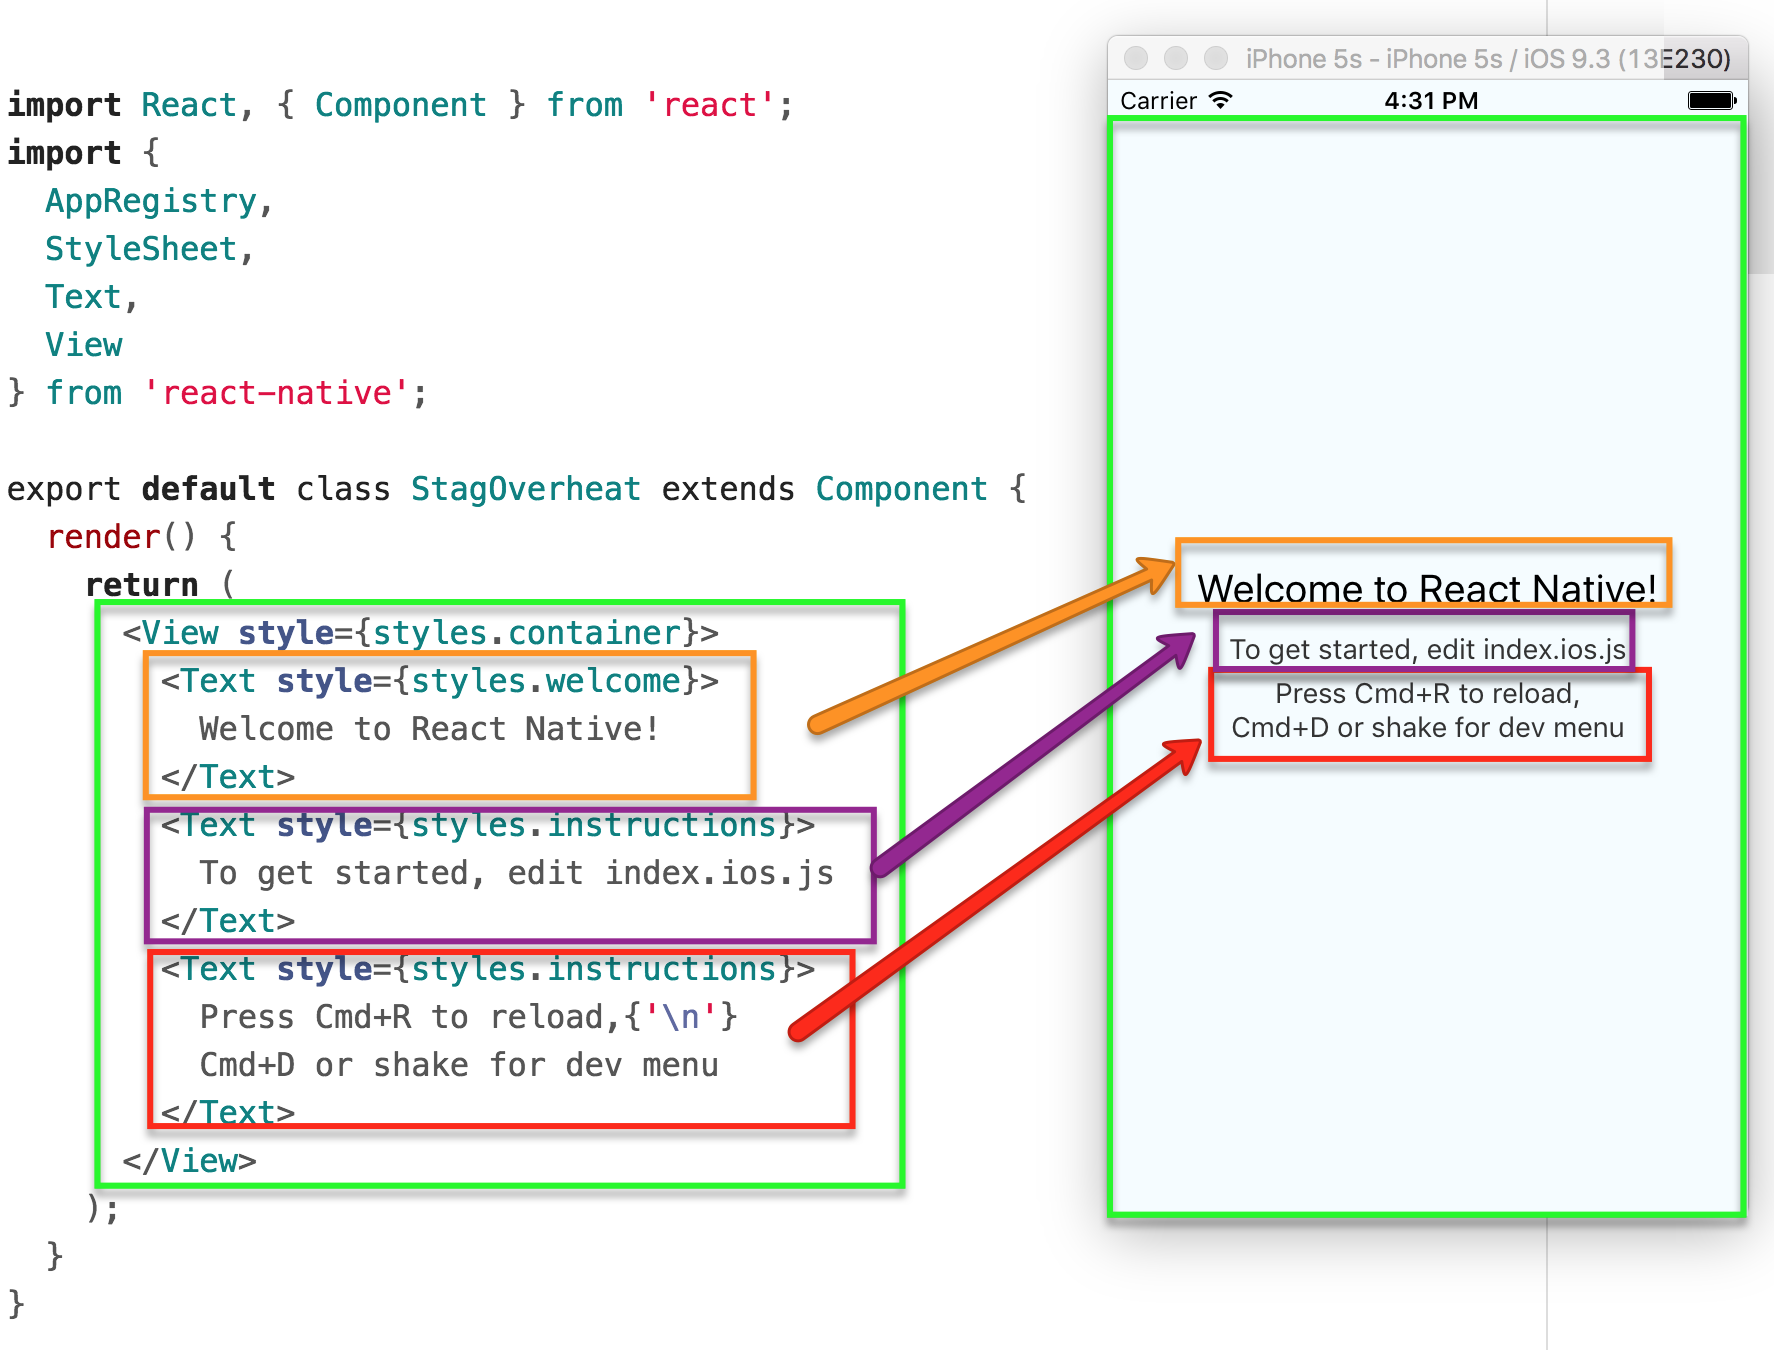Click the 'default' keyword in the class declaration
The width and height of the screenshot is (1774, 1350).
pyautogui.click(x=208, y=489)
